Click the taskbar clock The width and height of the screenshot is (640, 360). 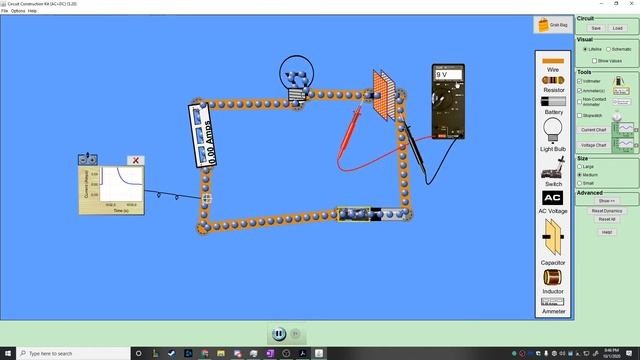point(611,353)
